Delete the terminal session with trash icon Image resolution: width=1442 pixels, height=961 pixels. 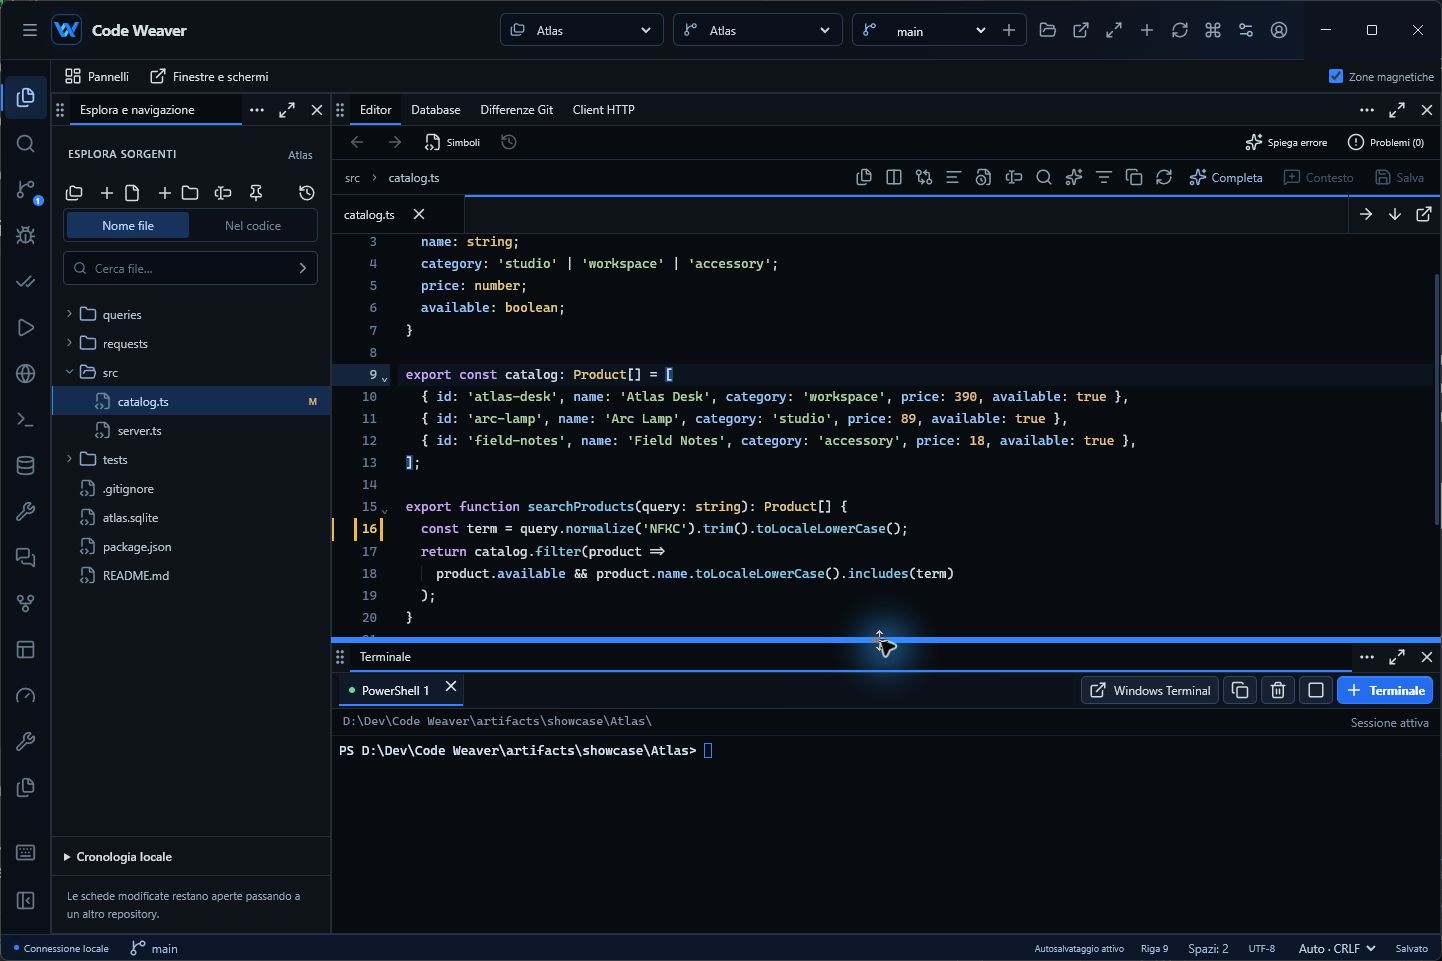tap(1278, 690)
